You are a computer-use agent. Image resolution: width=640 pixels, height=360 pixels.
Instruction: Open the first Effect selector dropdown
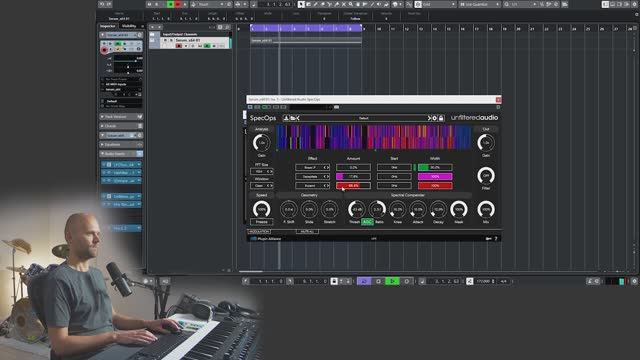tap(313, 167)
